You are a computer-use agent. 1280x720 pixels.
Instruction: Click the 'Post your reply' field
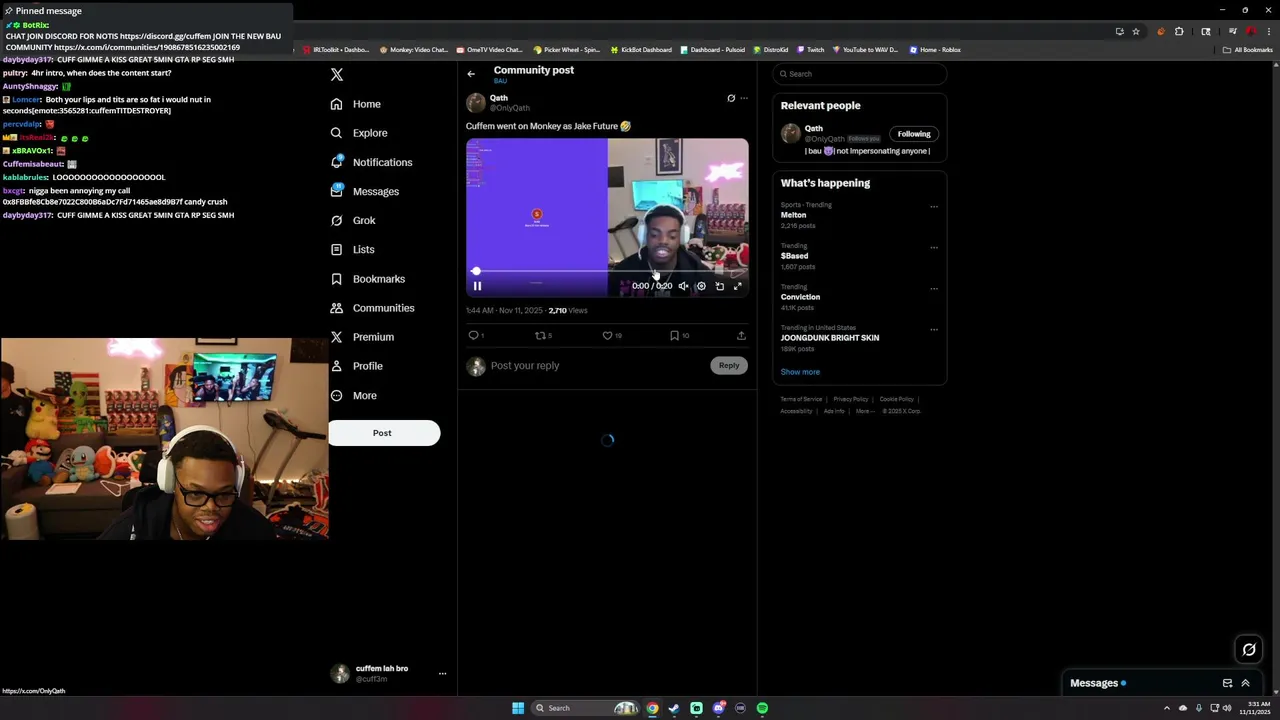pyautogui.click(x=597, y=366)
